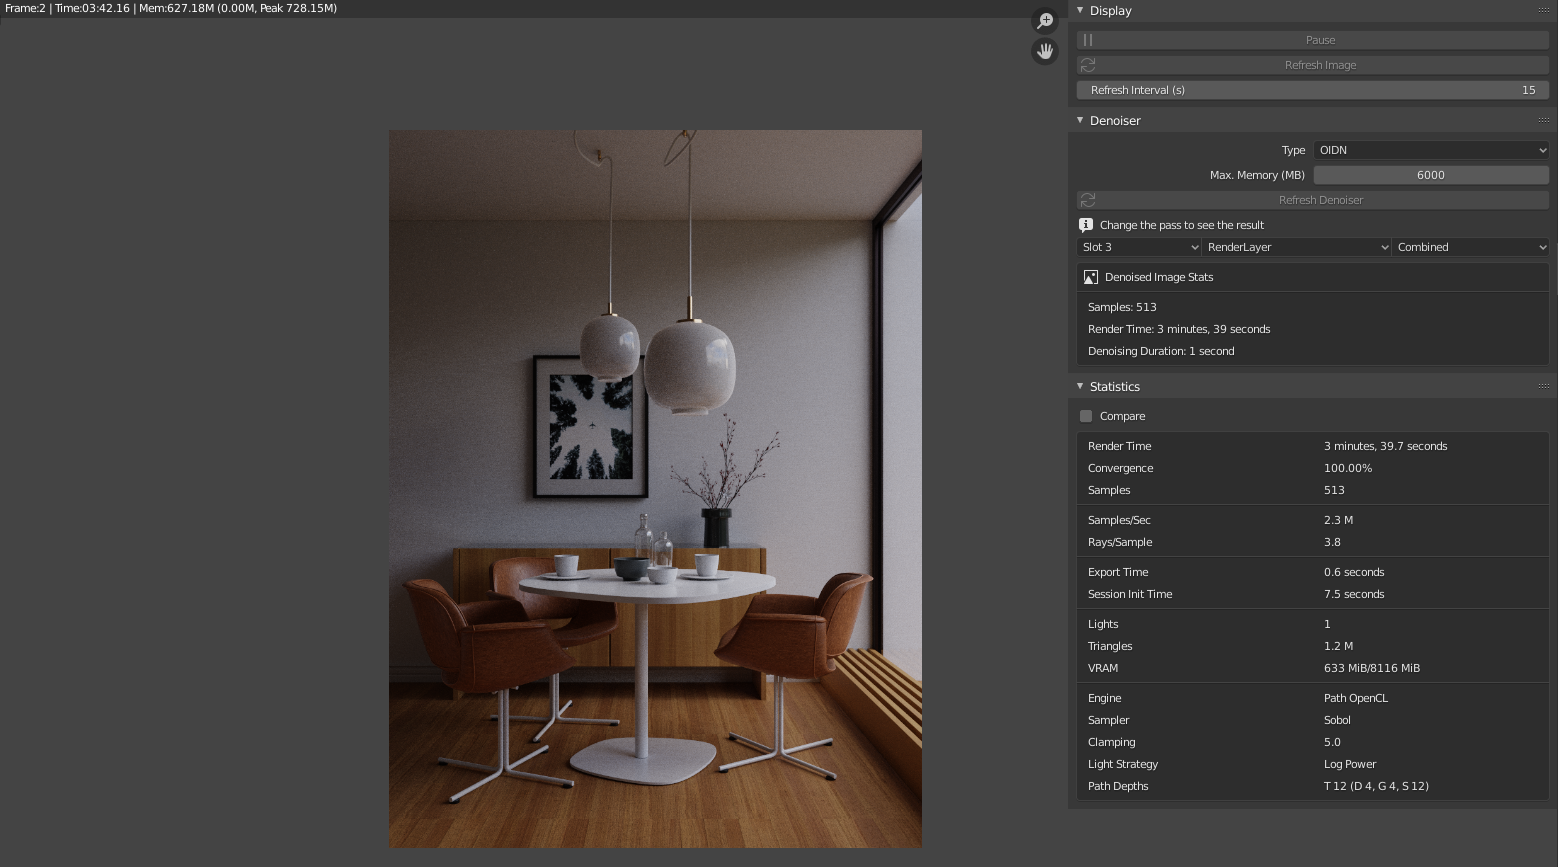Click the pause icon in Display panel
Screen dimensions: 1558x867
(x=1088, y=40)
